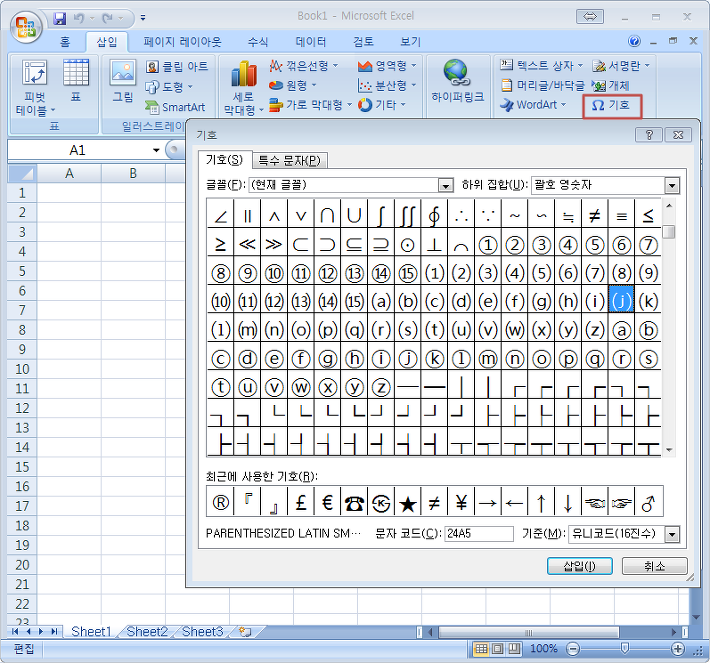Open the View (보기) ribbon tab
The width and height of the screenshot is (710, 663).
click(x=411, y=42)
